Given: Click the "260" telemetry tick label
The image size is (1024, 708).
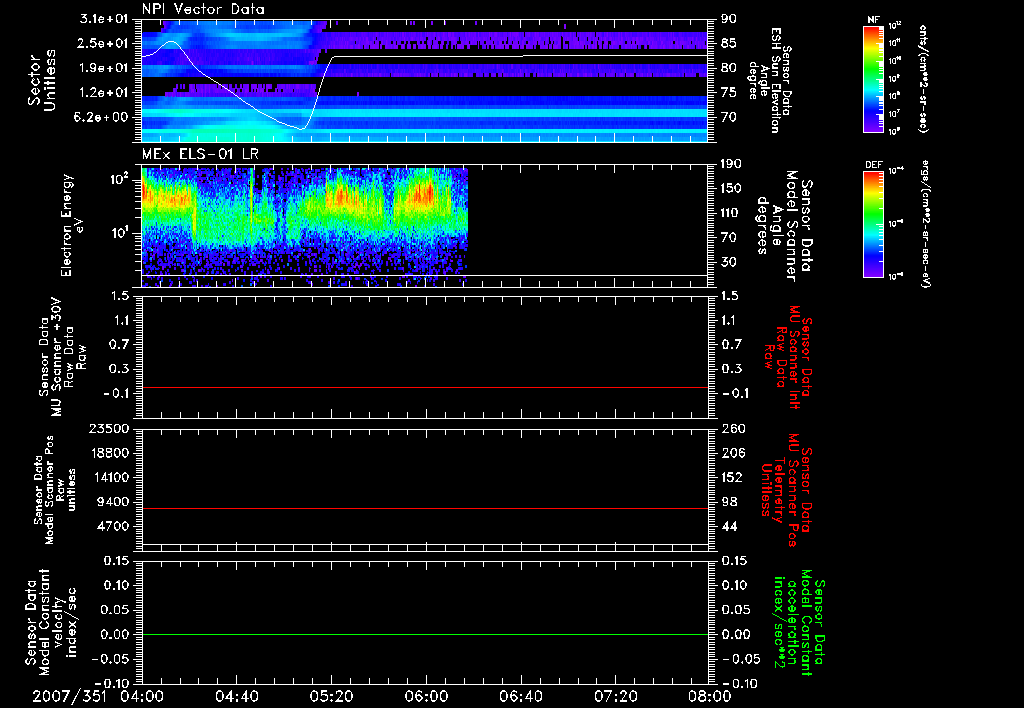Looking at the screenshot, I should point(733,429).
